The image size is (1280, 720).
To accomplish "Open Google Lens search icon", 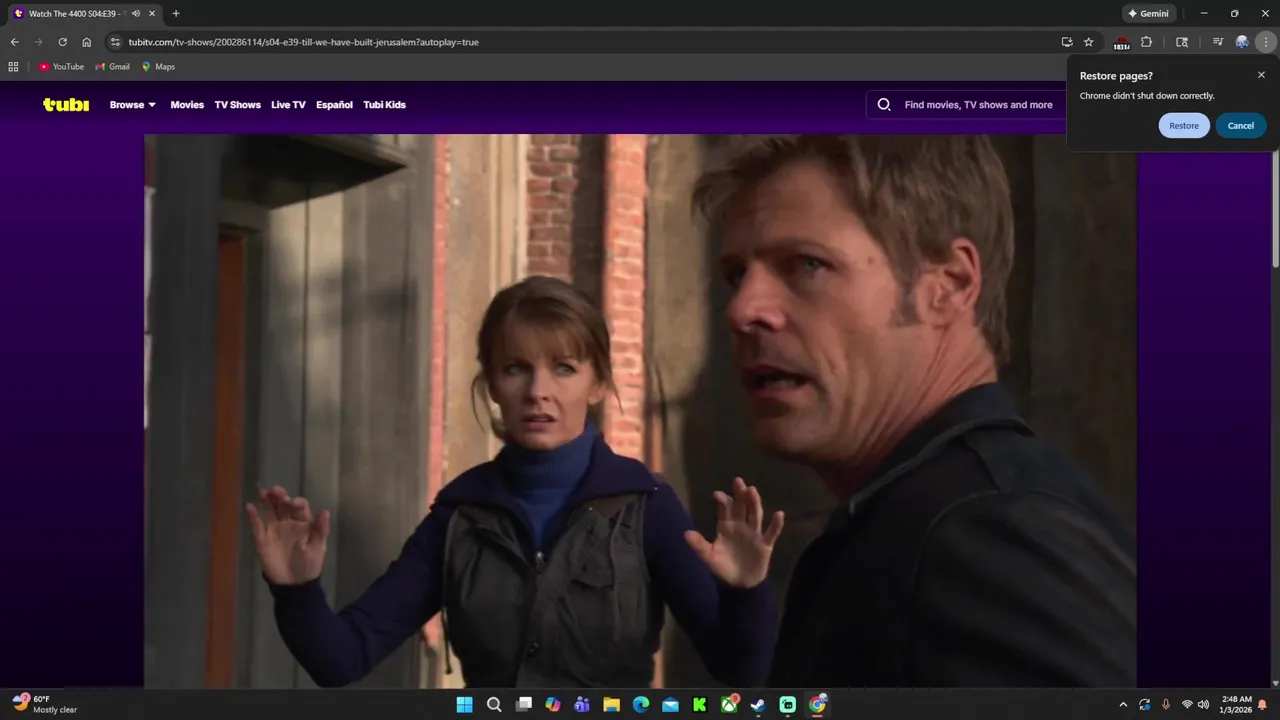I will click(1182, 42).
